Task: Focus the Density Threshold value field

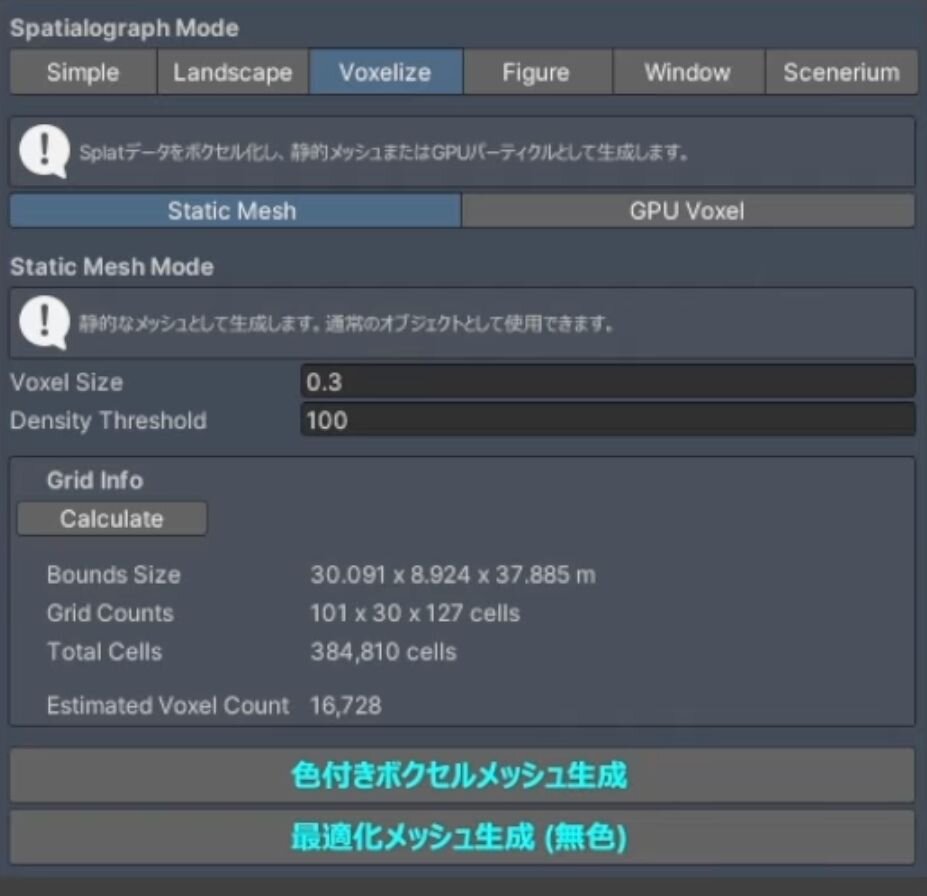Action: click(x=607, y=421)
